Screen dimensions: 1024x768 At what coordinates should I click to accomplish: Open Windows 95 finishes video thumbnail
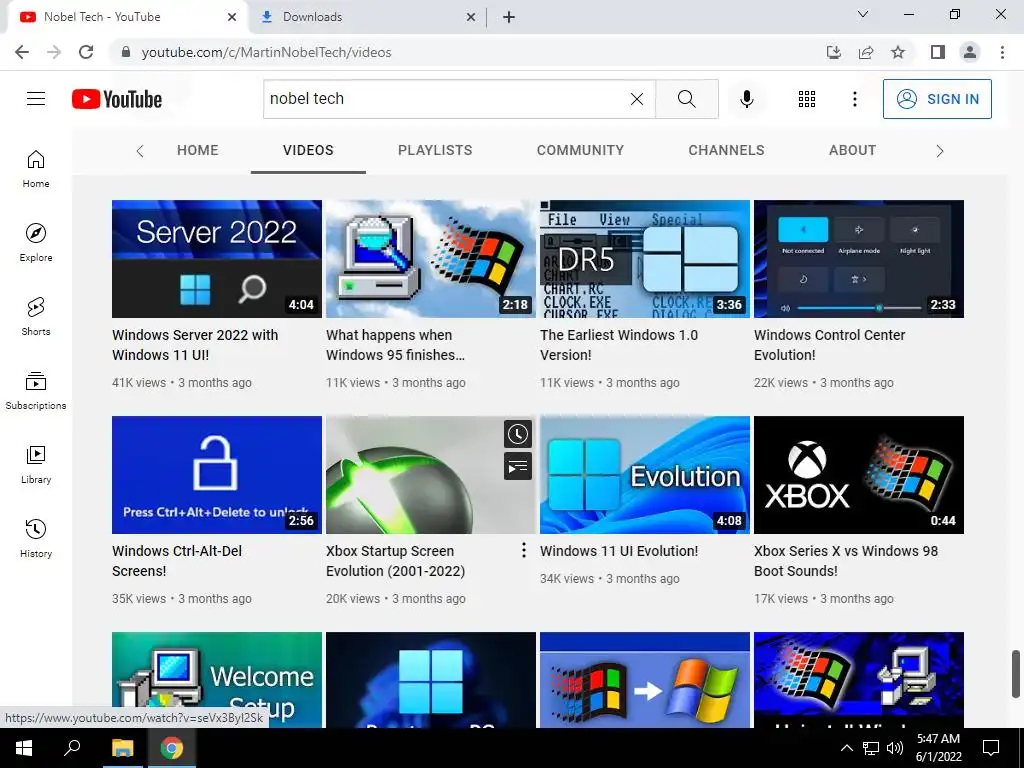pos(431,259)
